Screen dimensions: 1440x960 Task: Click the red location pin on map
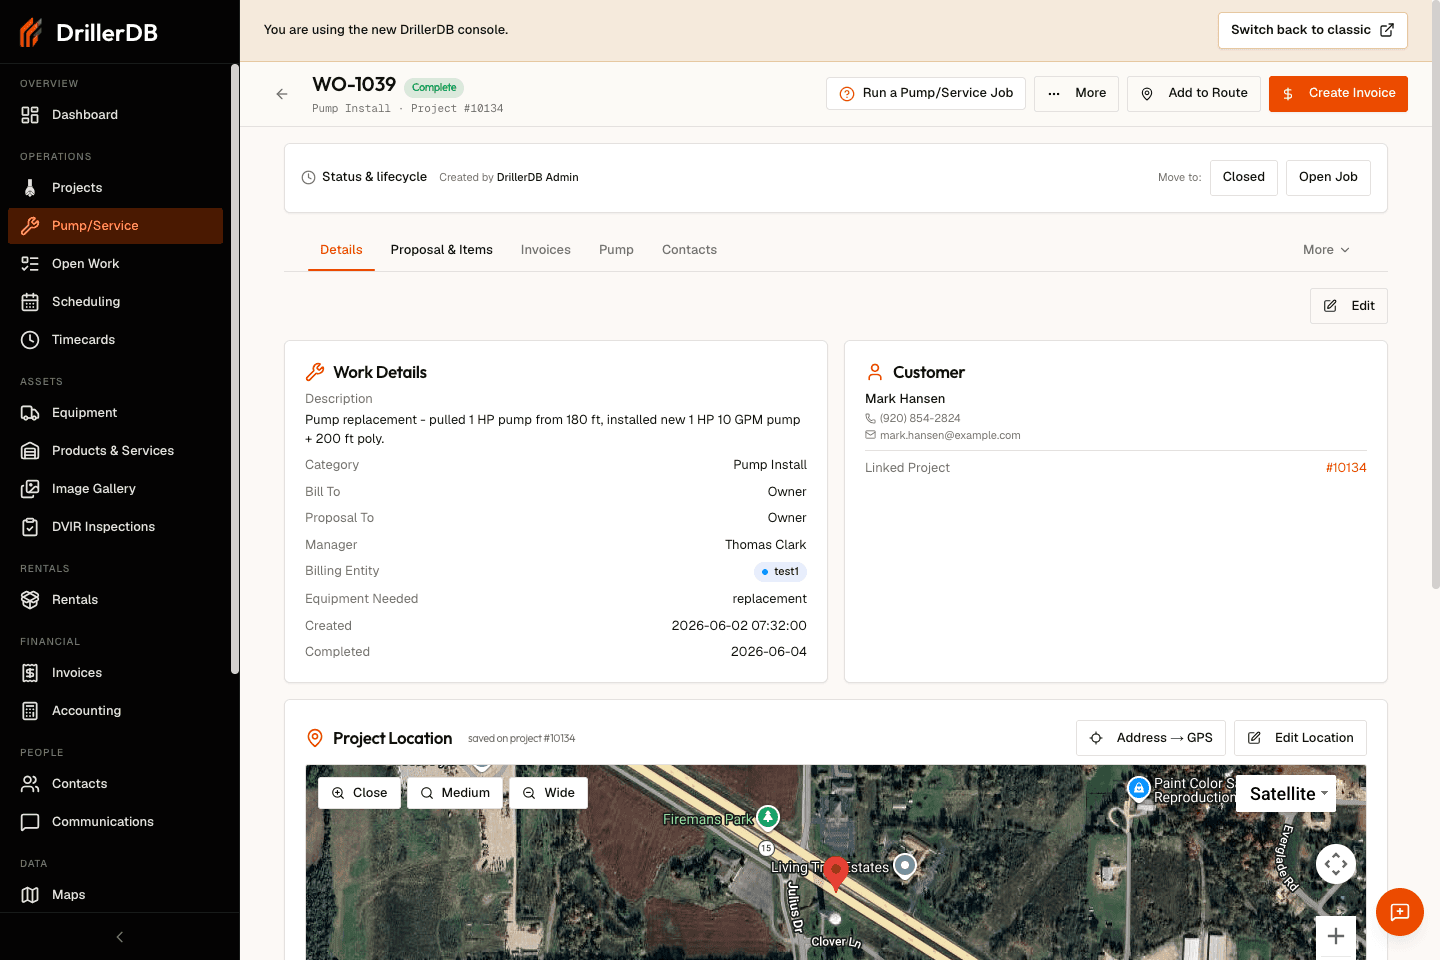(x=836, y=873)
